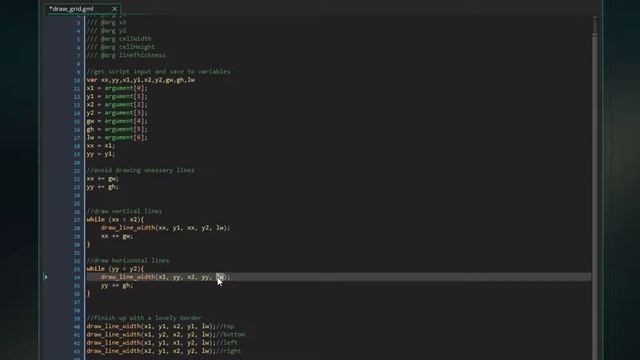Click the '/// @arg lineThickness' comment line
Viewport: 640px width, 360px height.
click(126, 55)
